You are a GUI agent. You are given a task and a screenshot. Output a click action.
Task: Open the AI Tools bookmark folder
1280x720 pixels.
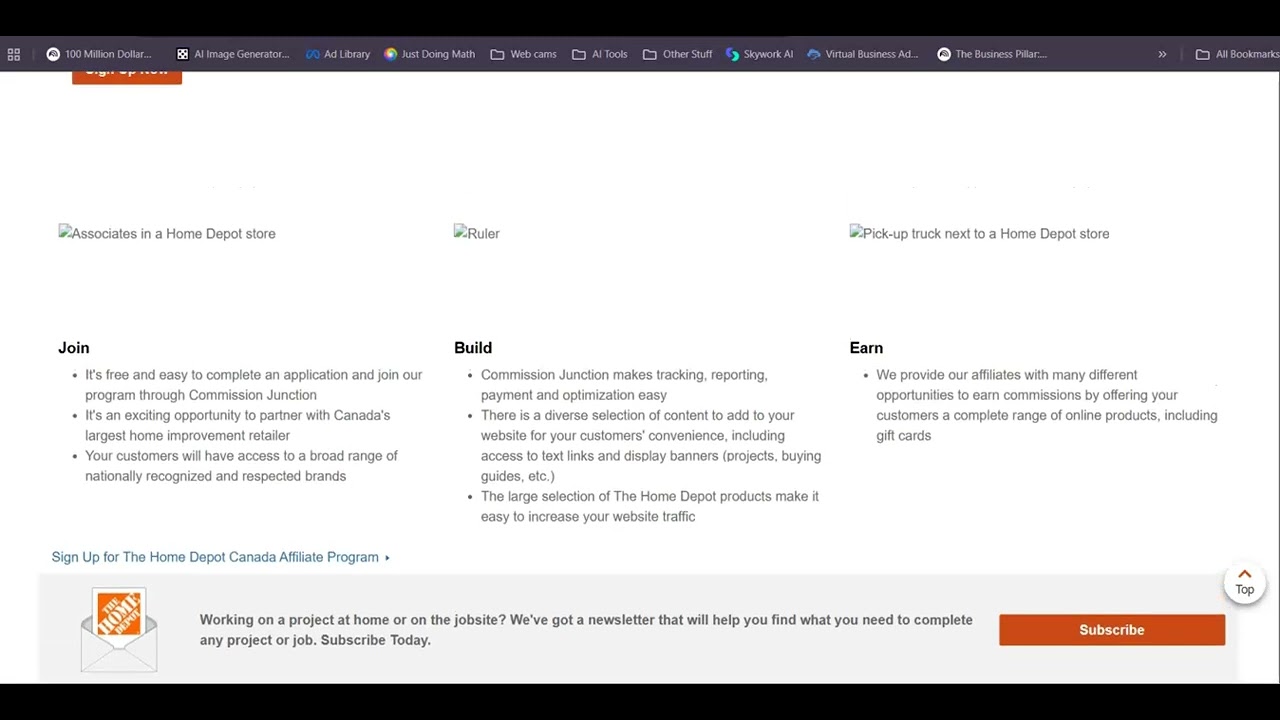click(x=600, y=54)
